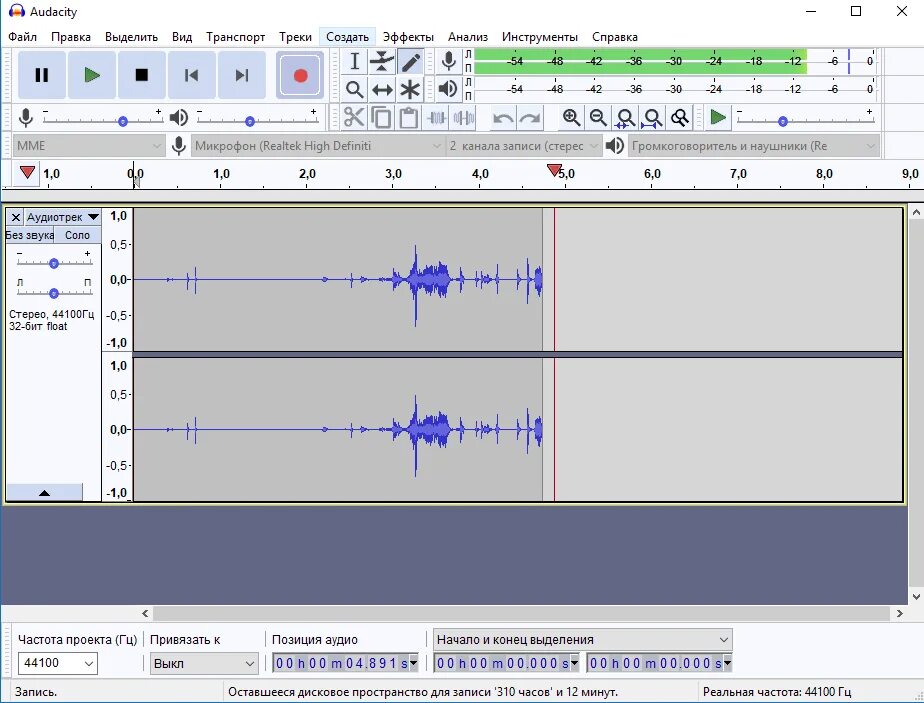
Task: Open the Микрофон recording device dropdown
Action: tap(318, 146)
